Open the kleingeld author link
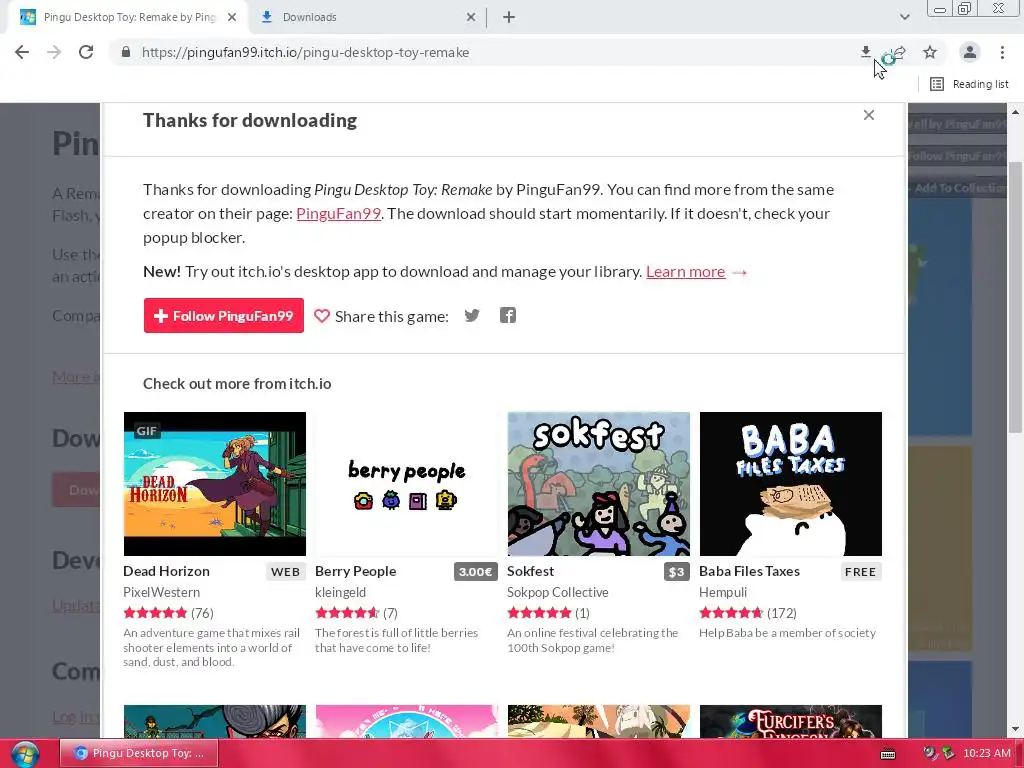Screen dimensions: 1024x768 340,592
